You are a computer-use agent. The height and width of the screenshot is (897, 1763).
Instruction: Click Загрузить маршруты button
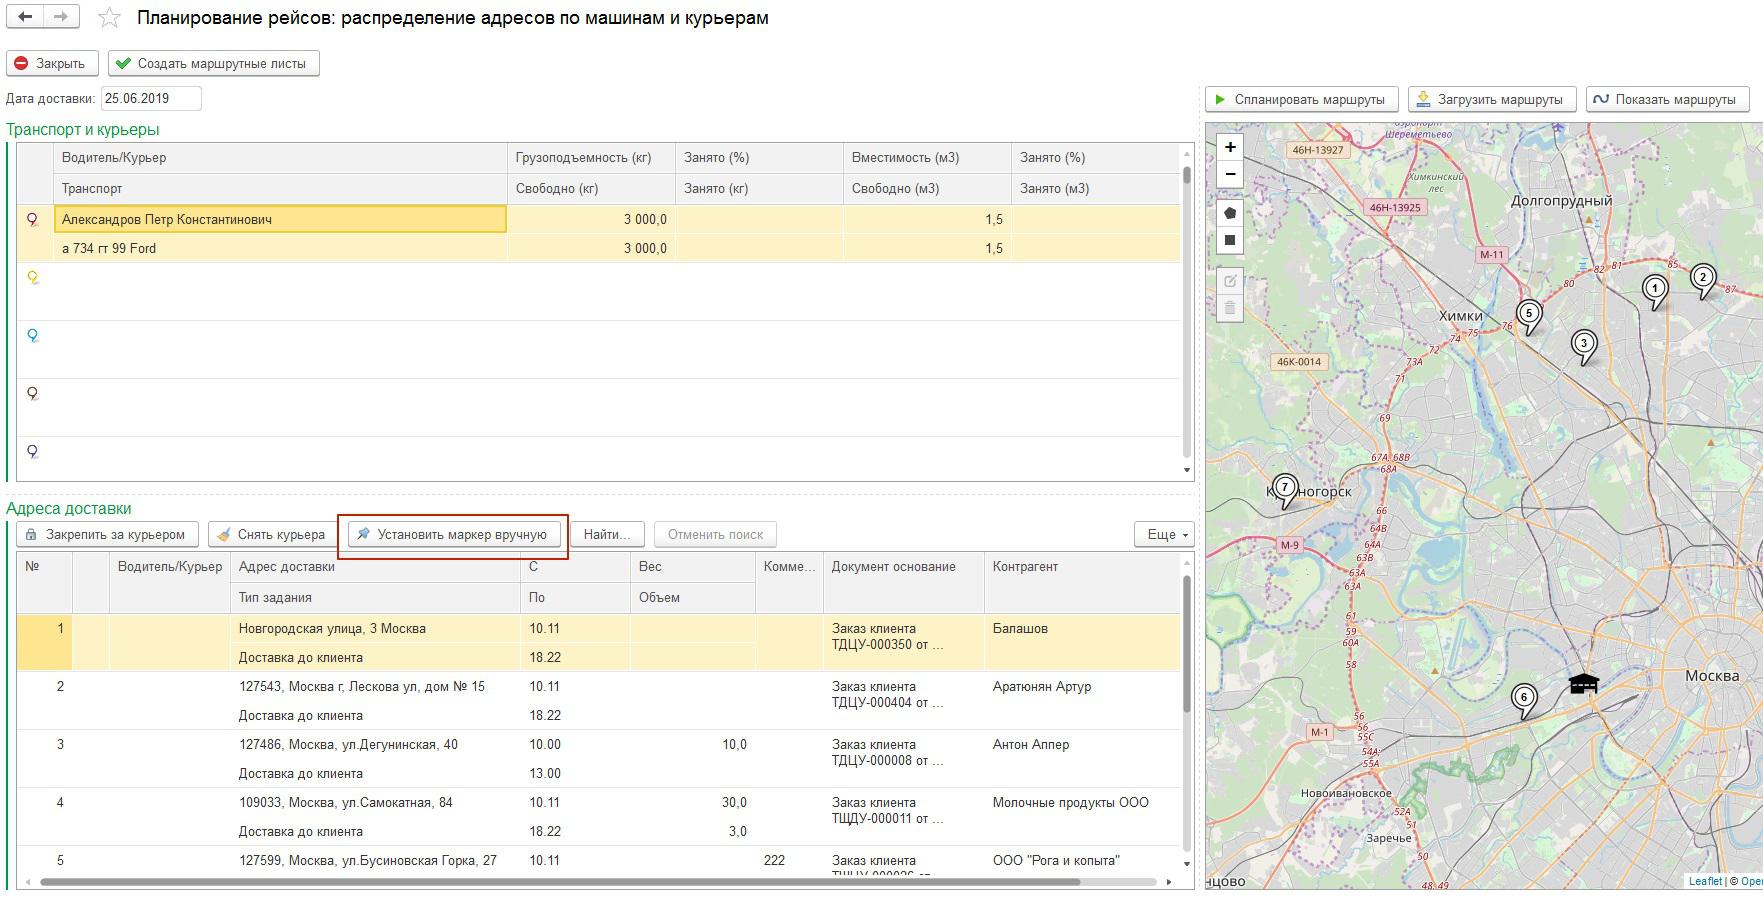tap(1492, 99)
